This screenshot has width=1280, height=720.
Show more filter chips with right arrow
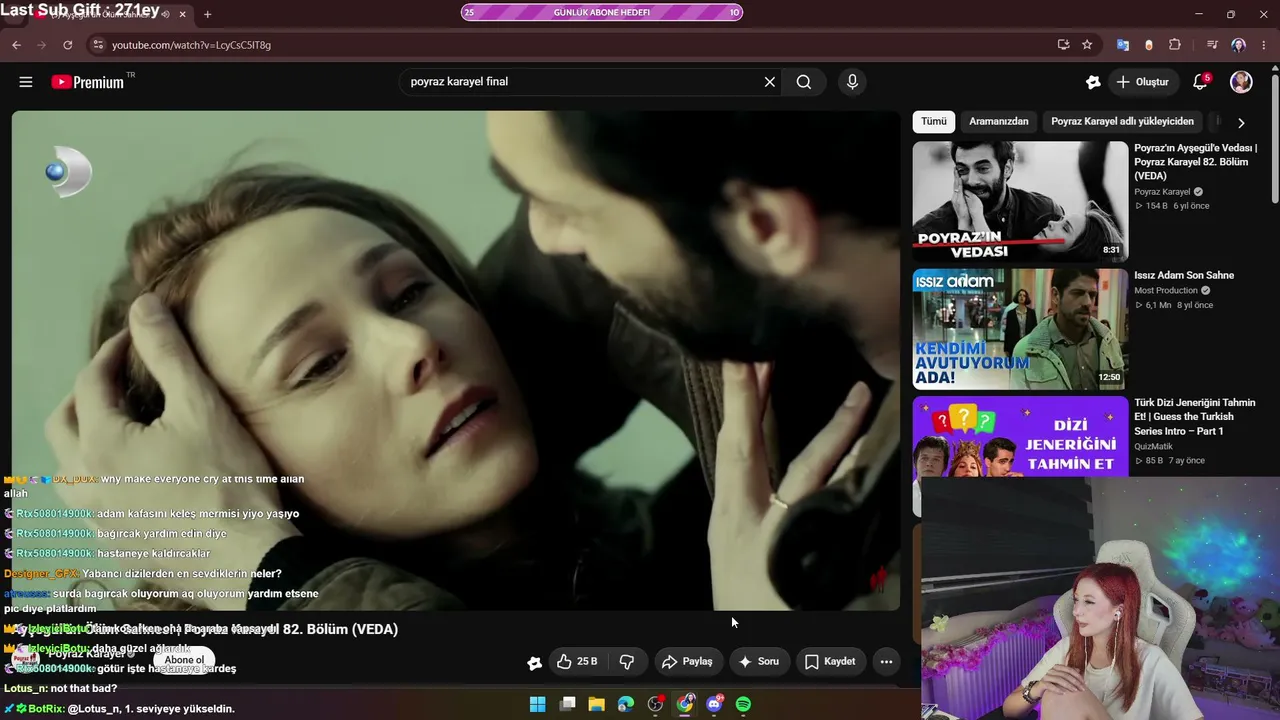click(x=1241, y=123)
